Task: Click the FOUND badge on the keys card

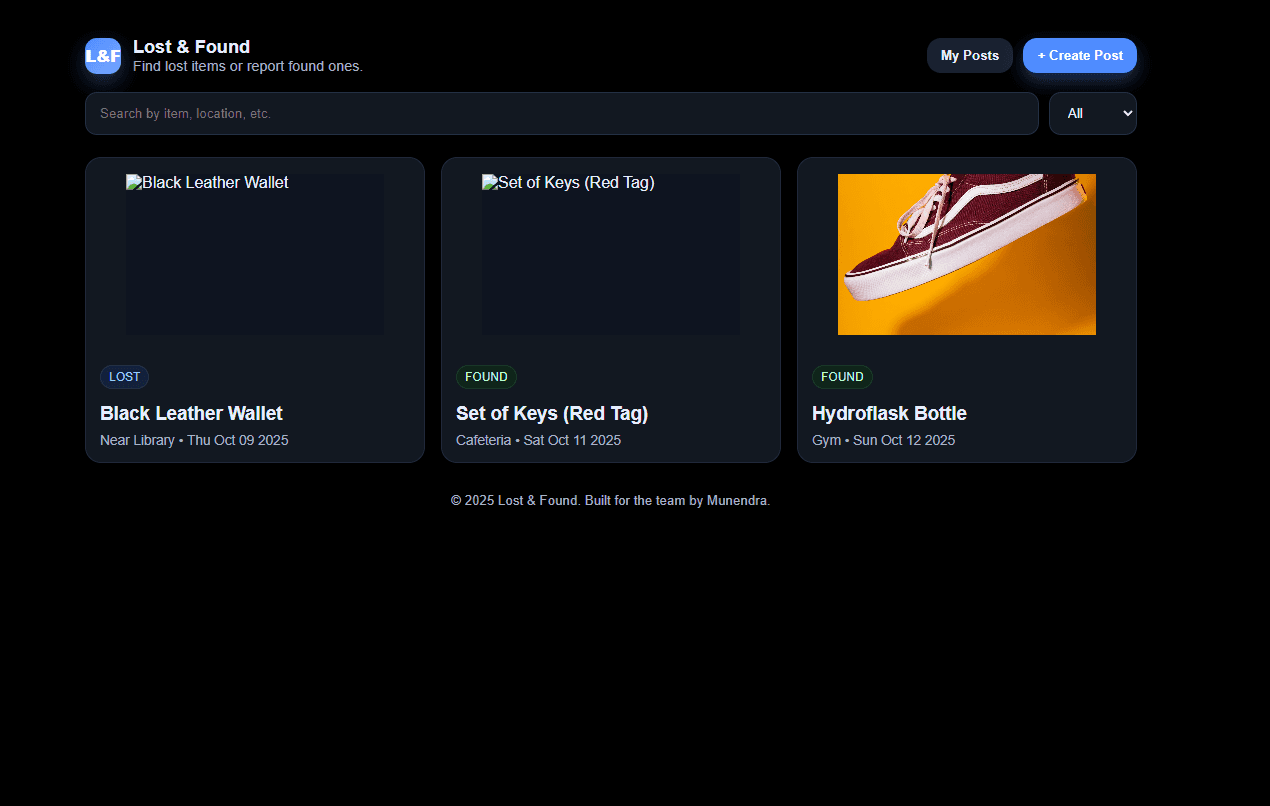Action: coord(486,376)
